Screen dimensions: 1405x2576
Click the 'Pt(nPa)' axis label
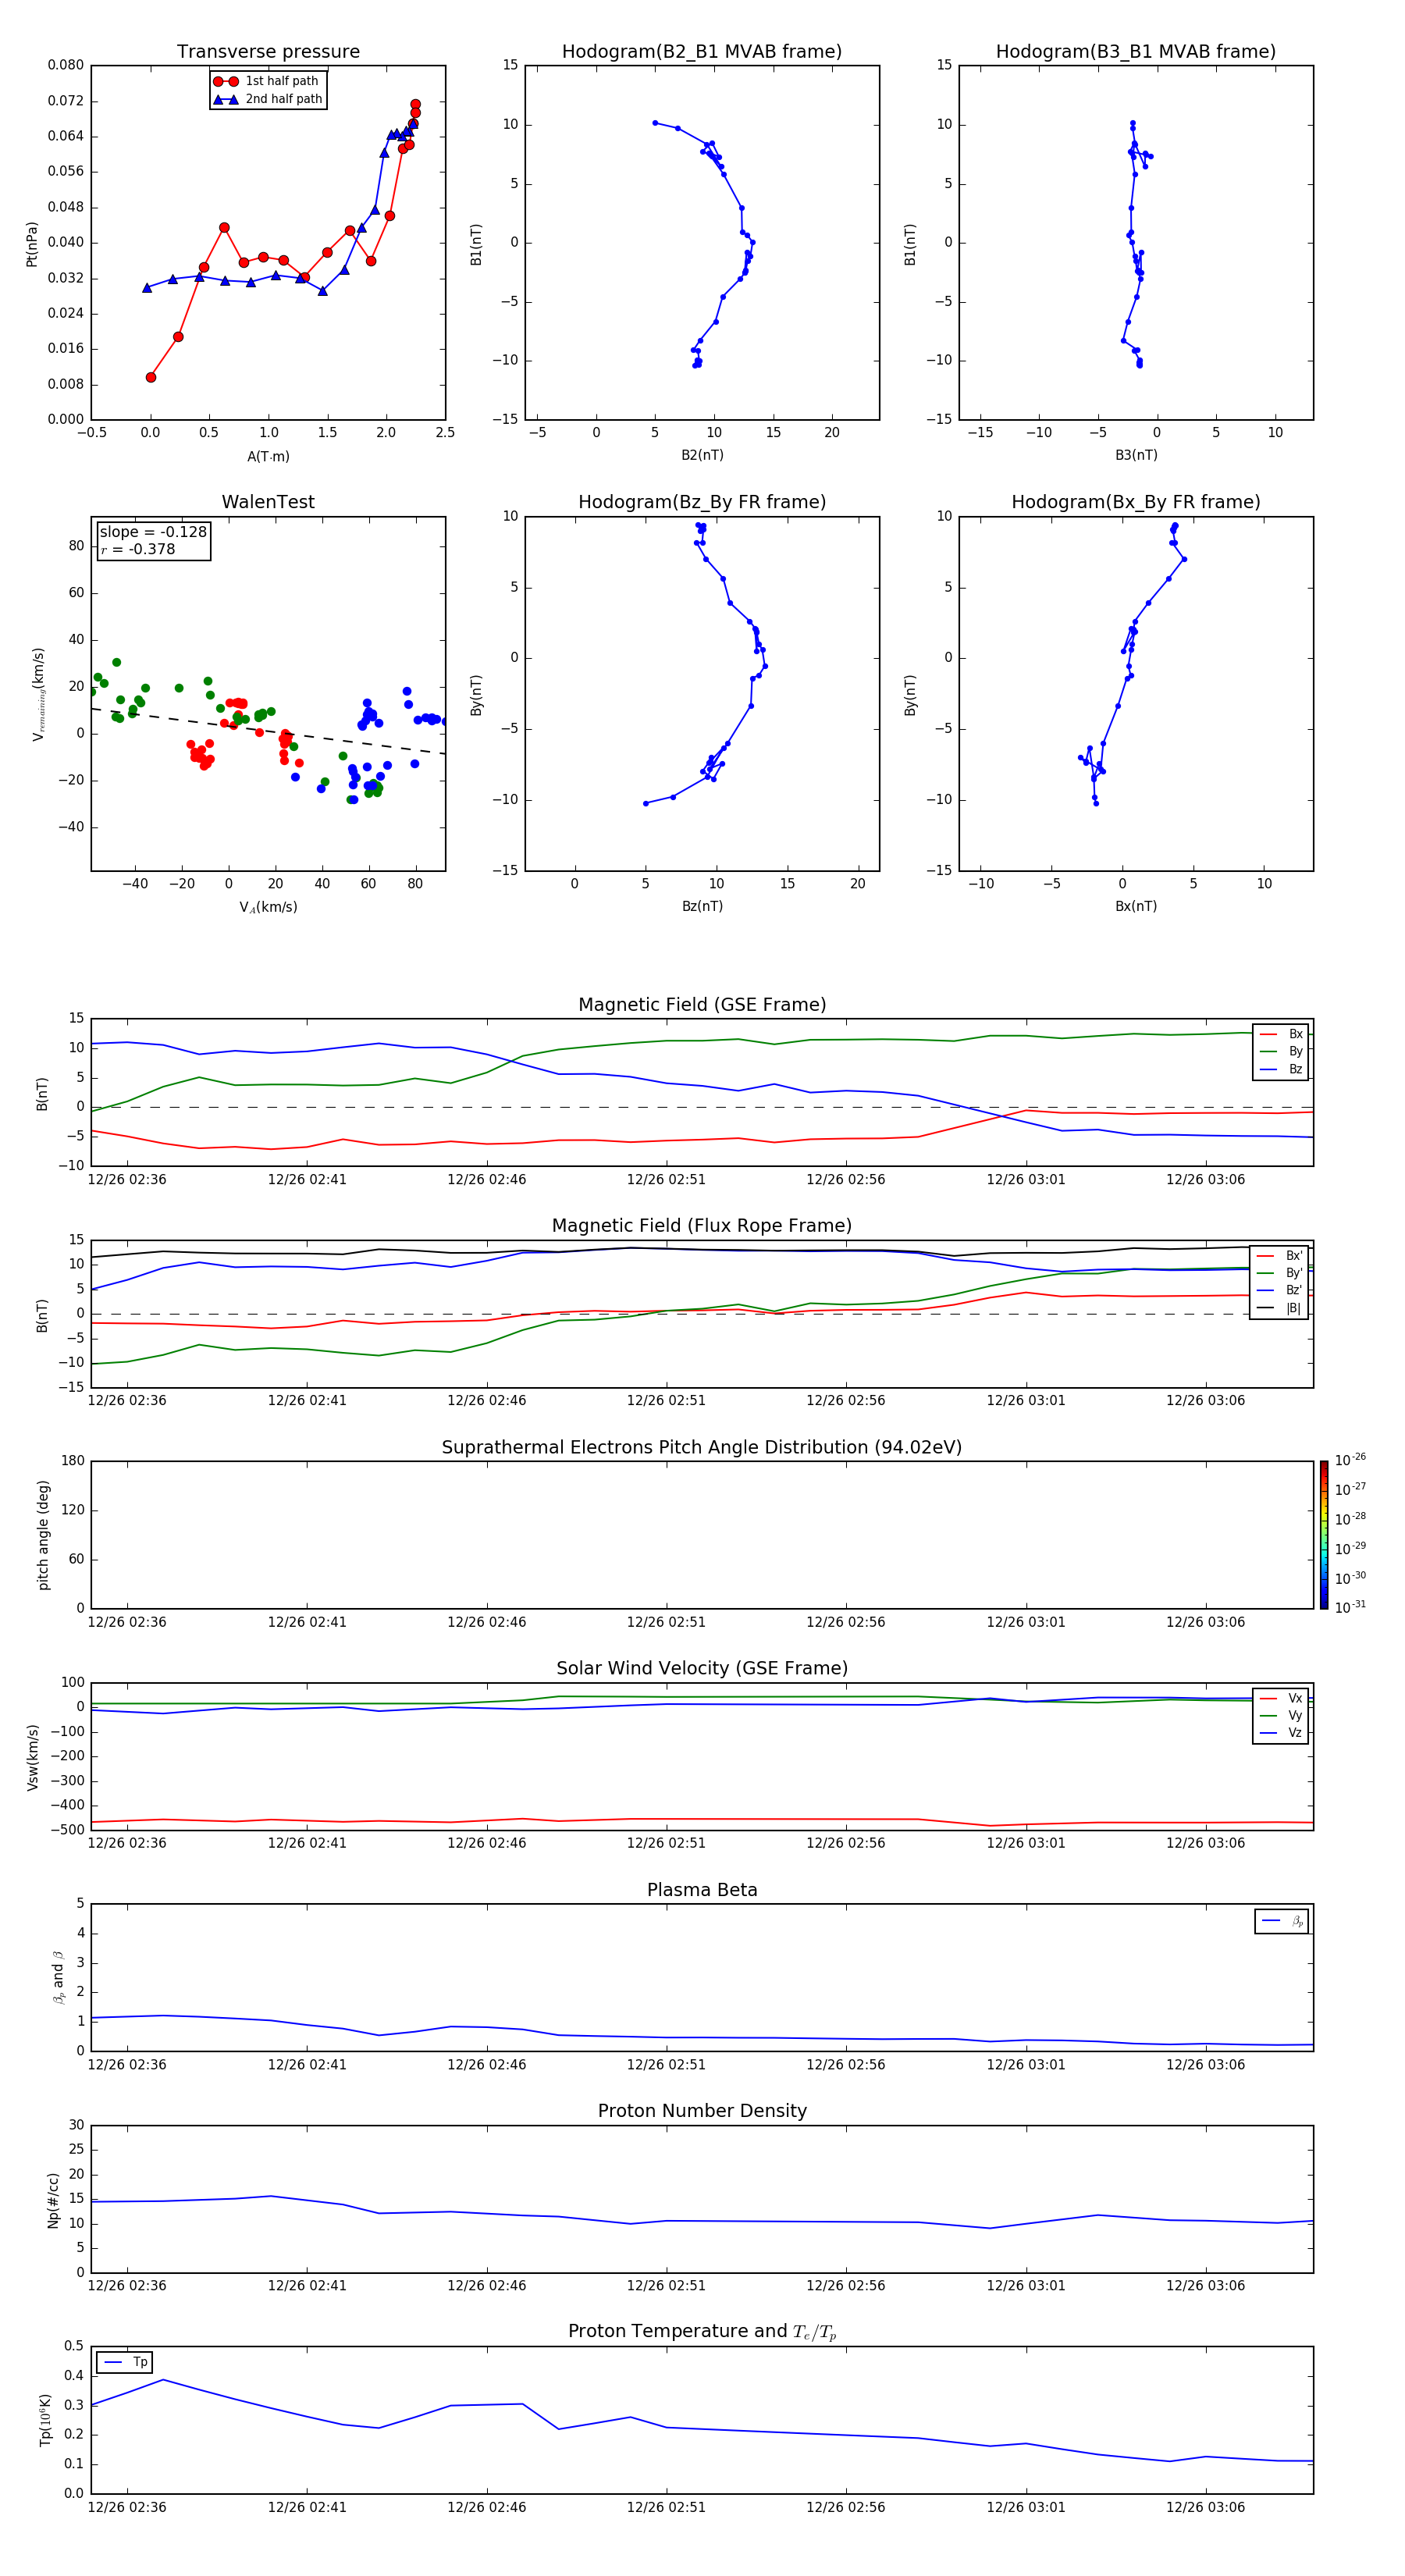(32, 243)
